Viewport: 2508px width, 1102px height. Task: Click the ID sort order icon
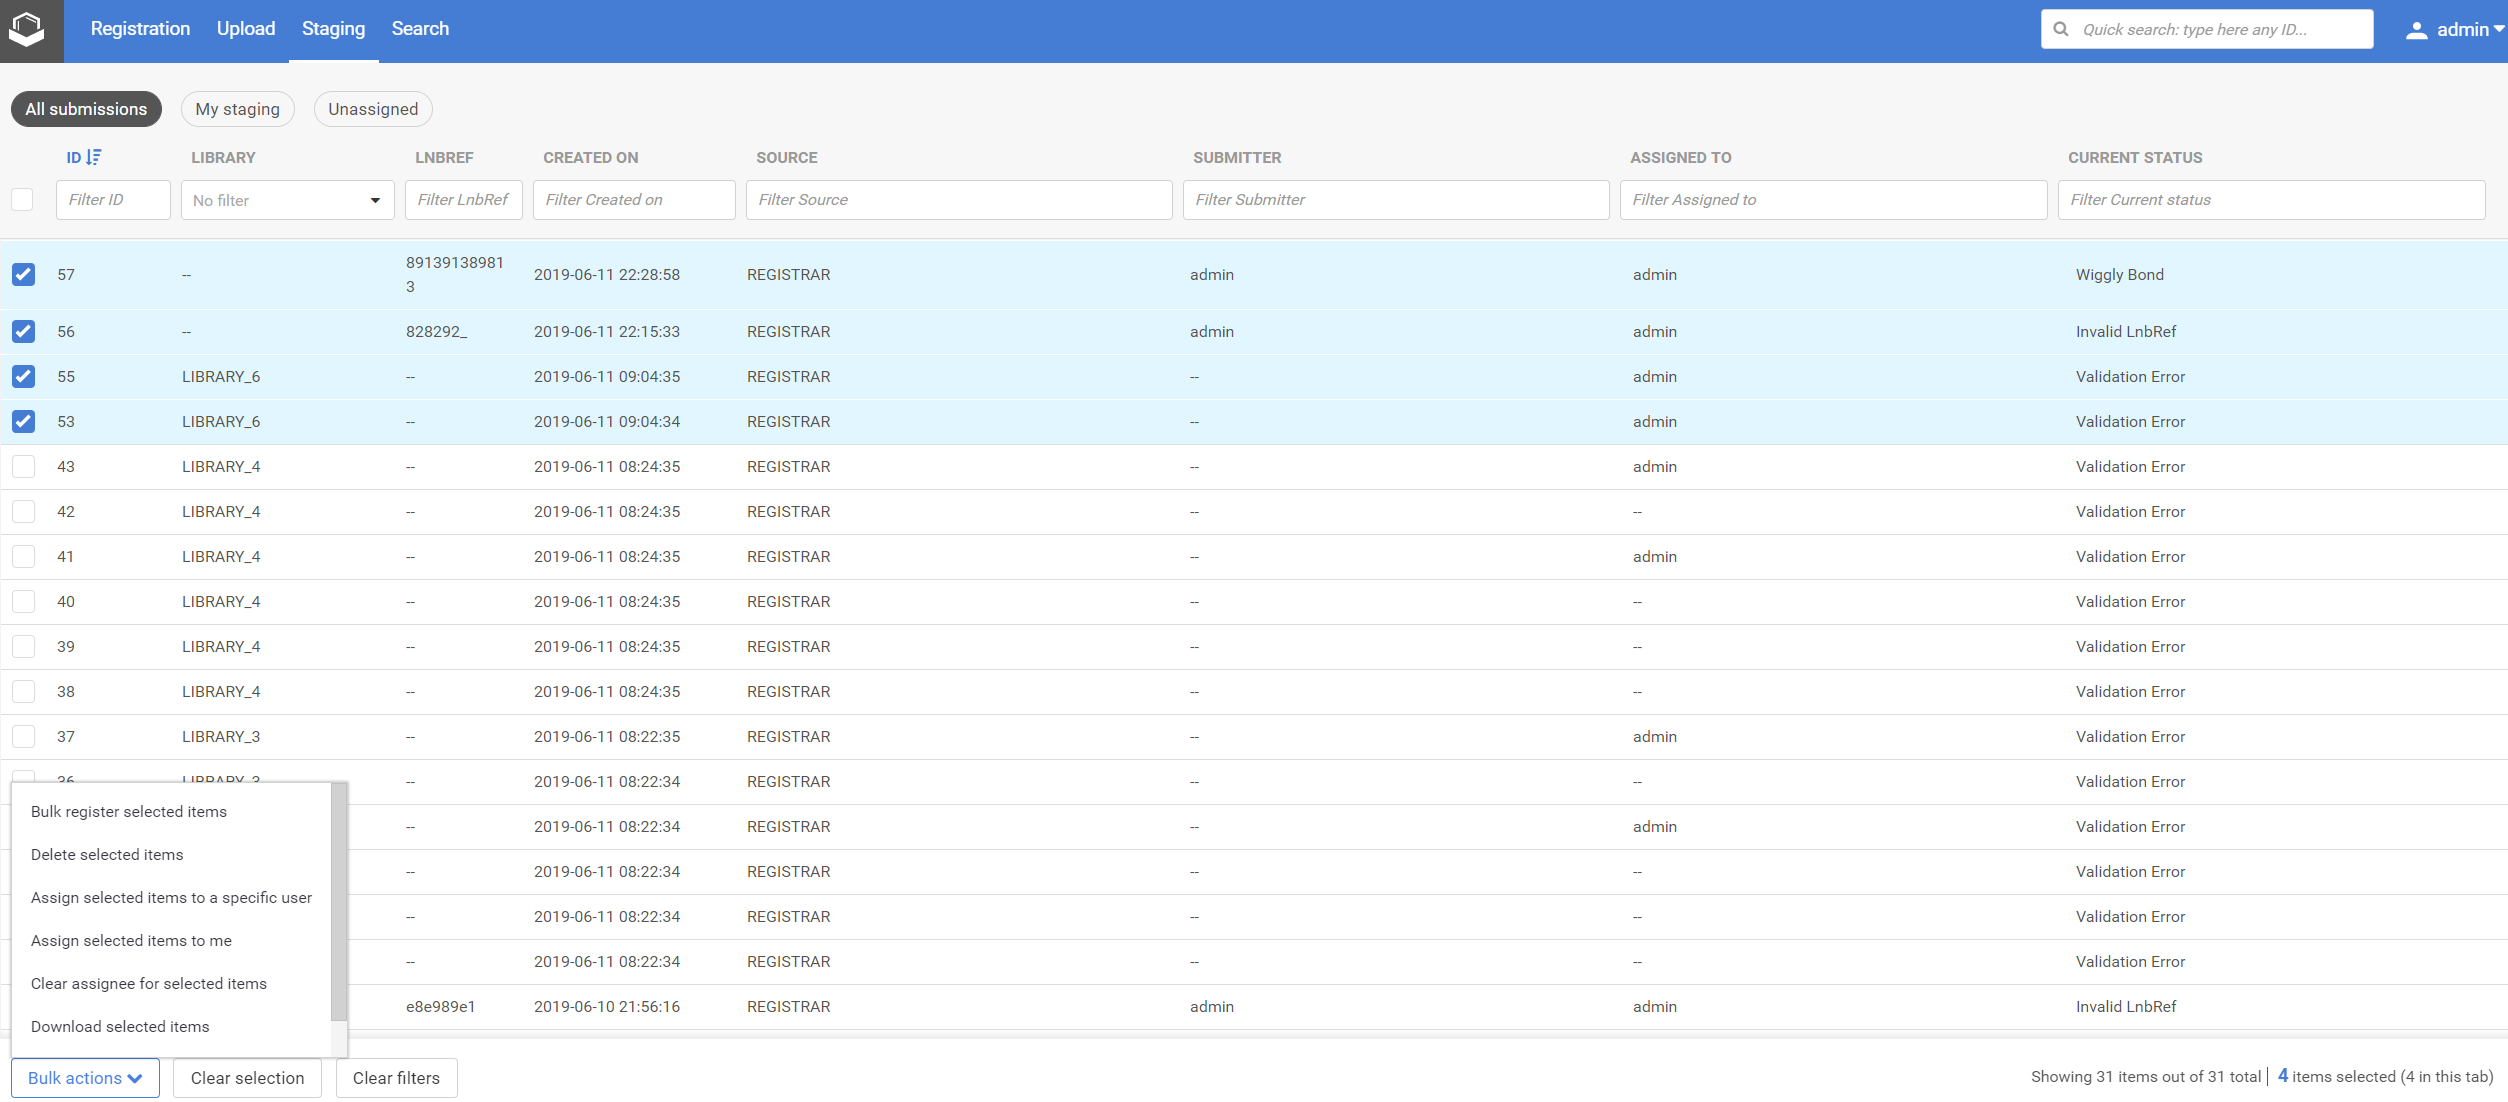(x=94, y=157)
